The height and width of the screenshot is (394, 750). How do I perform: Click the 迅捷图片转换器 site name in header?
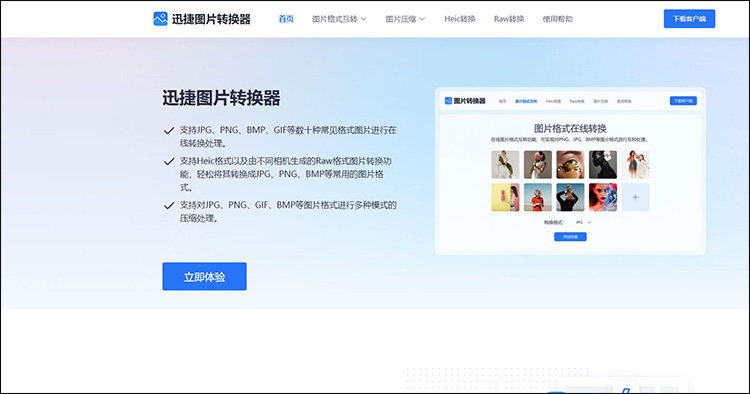(211, 19)
